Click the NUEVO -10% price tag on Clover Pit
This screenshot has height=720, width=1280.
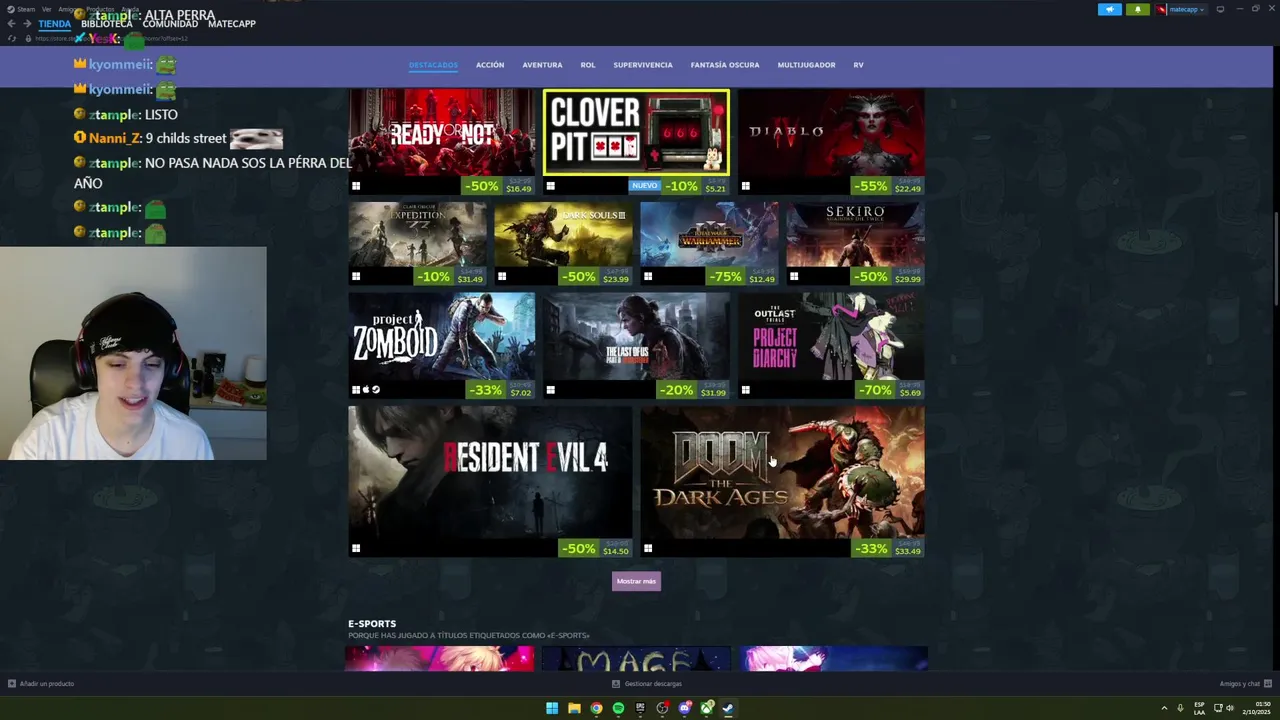(679, 186)
